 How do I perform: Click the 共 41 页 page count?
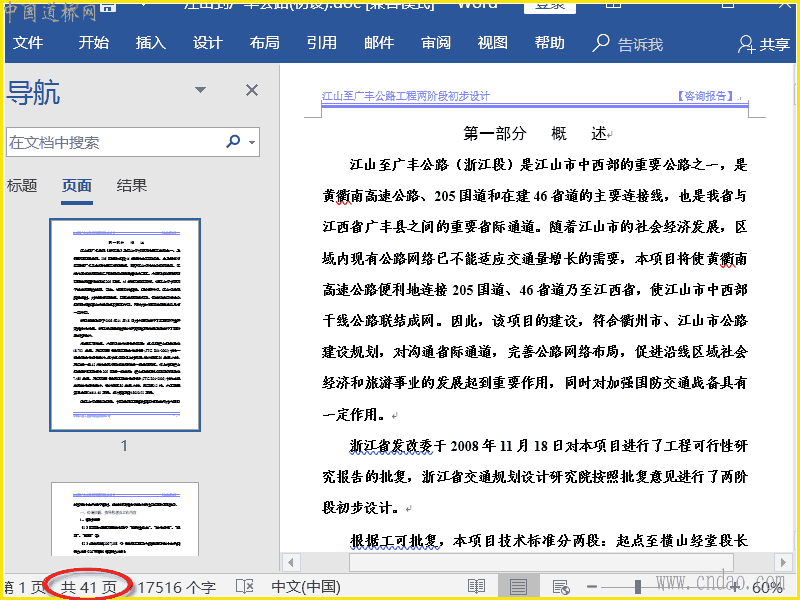tap(89, 587)
